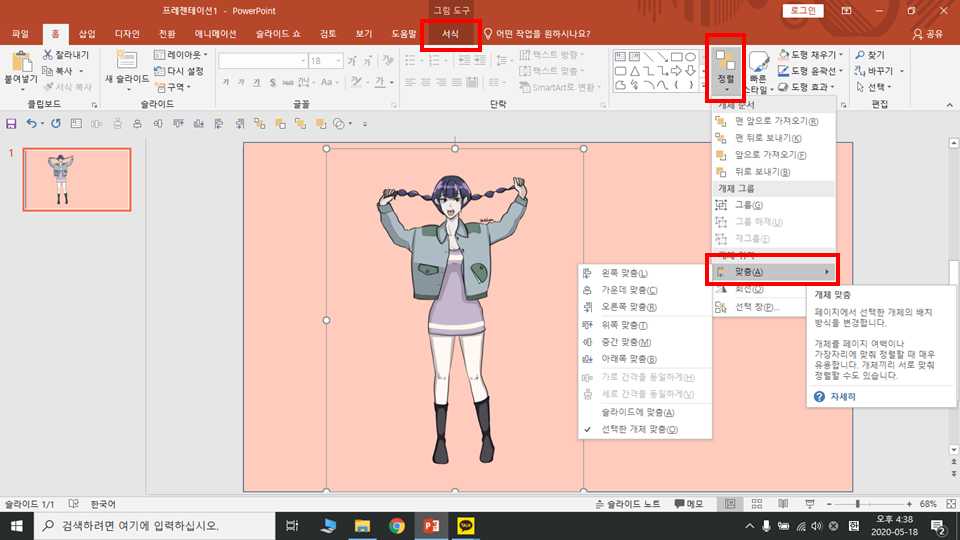Click the zoom out minus button

[829, 504]
